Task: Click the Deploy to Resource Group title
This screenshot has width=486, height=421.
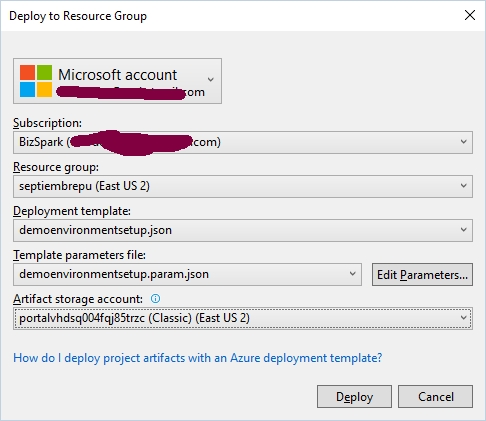Action: pos(78,16)
